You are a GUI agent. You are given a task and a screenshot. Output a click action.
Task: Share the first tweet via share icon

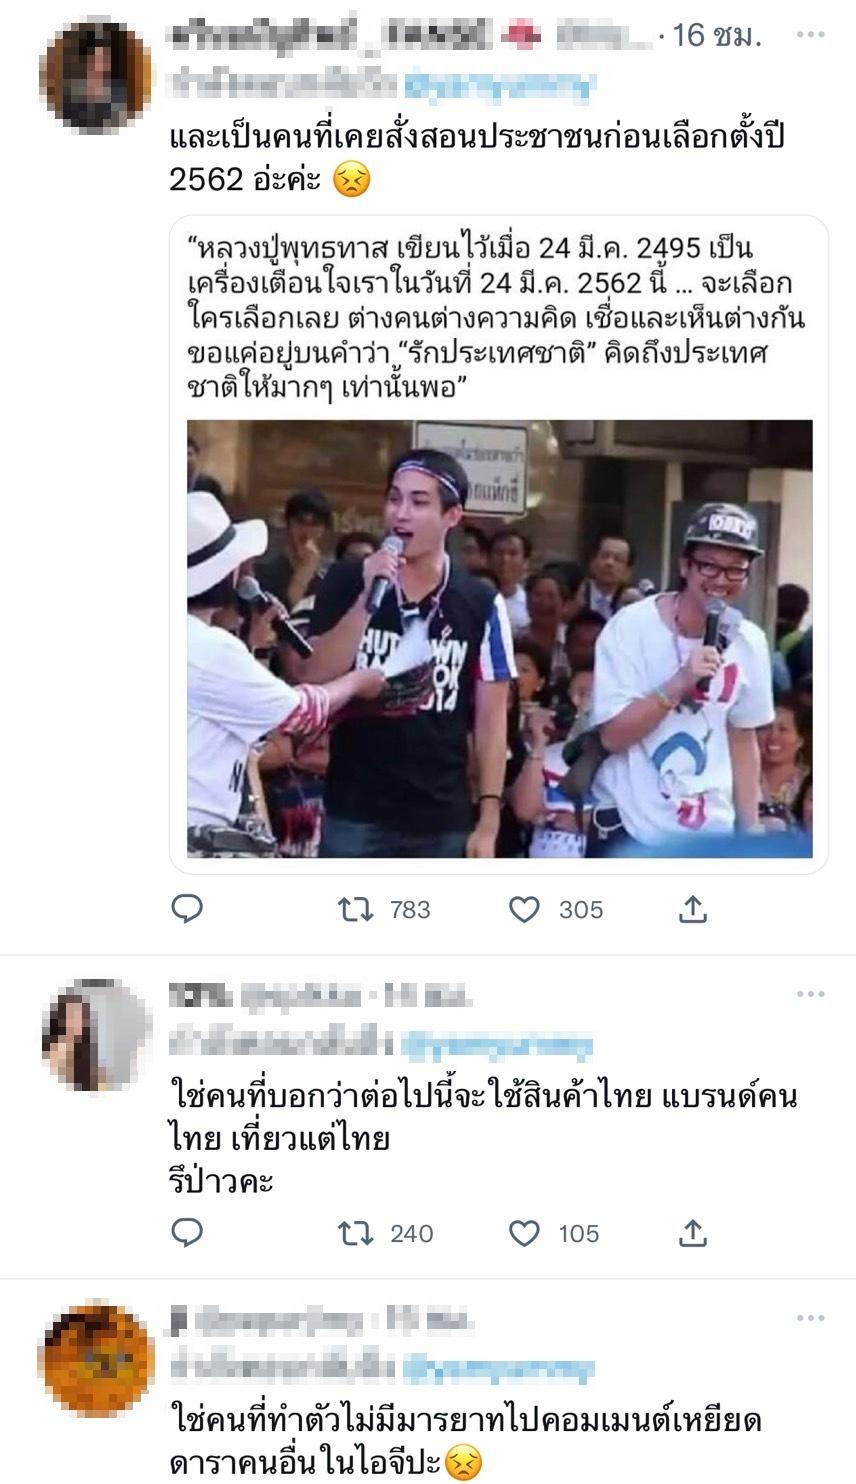click(693, 909)
